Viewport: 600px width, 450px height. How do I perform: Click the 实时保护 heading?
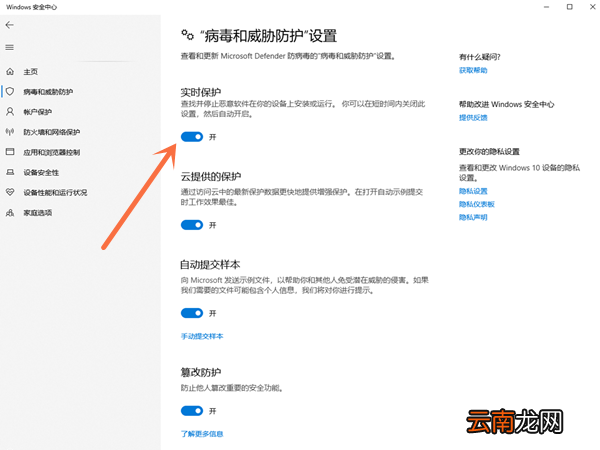point(201,92)
